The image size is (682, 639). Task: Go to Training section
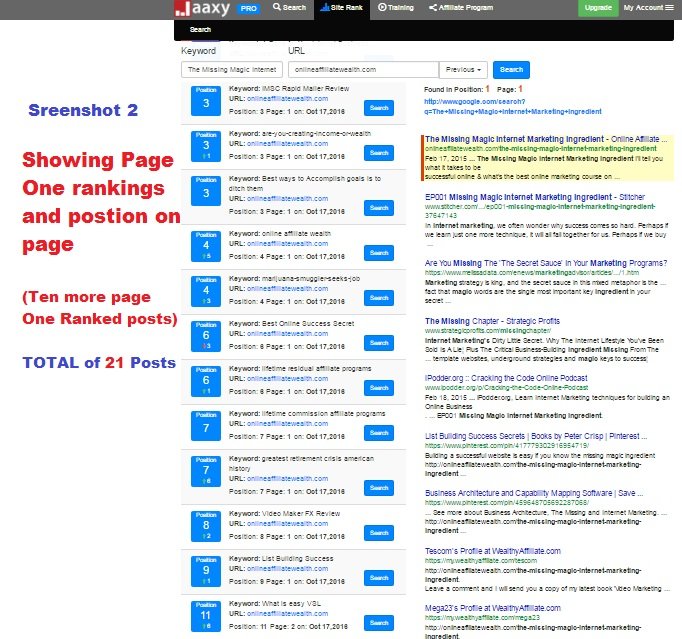396,7
